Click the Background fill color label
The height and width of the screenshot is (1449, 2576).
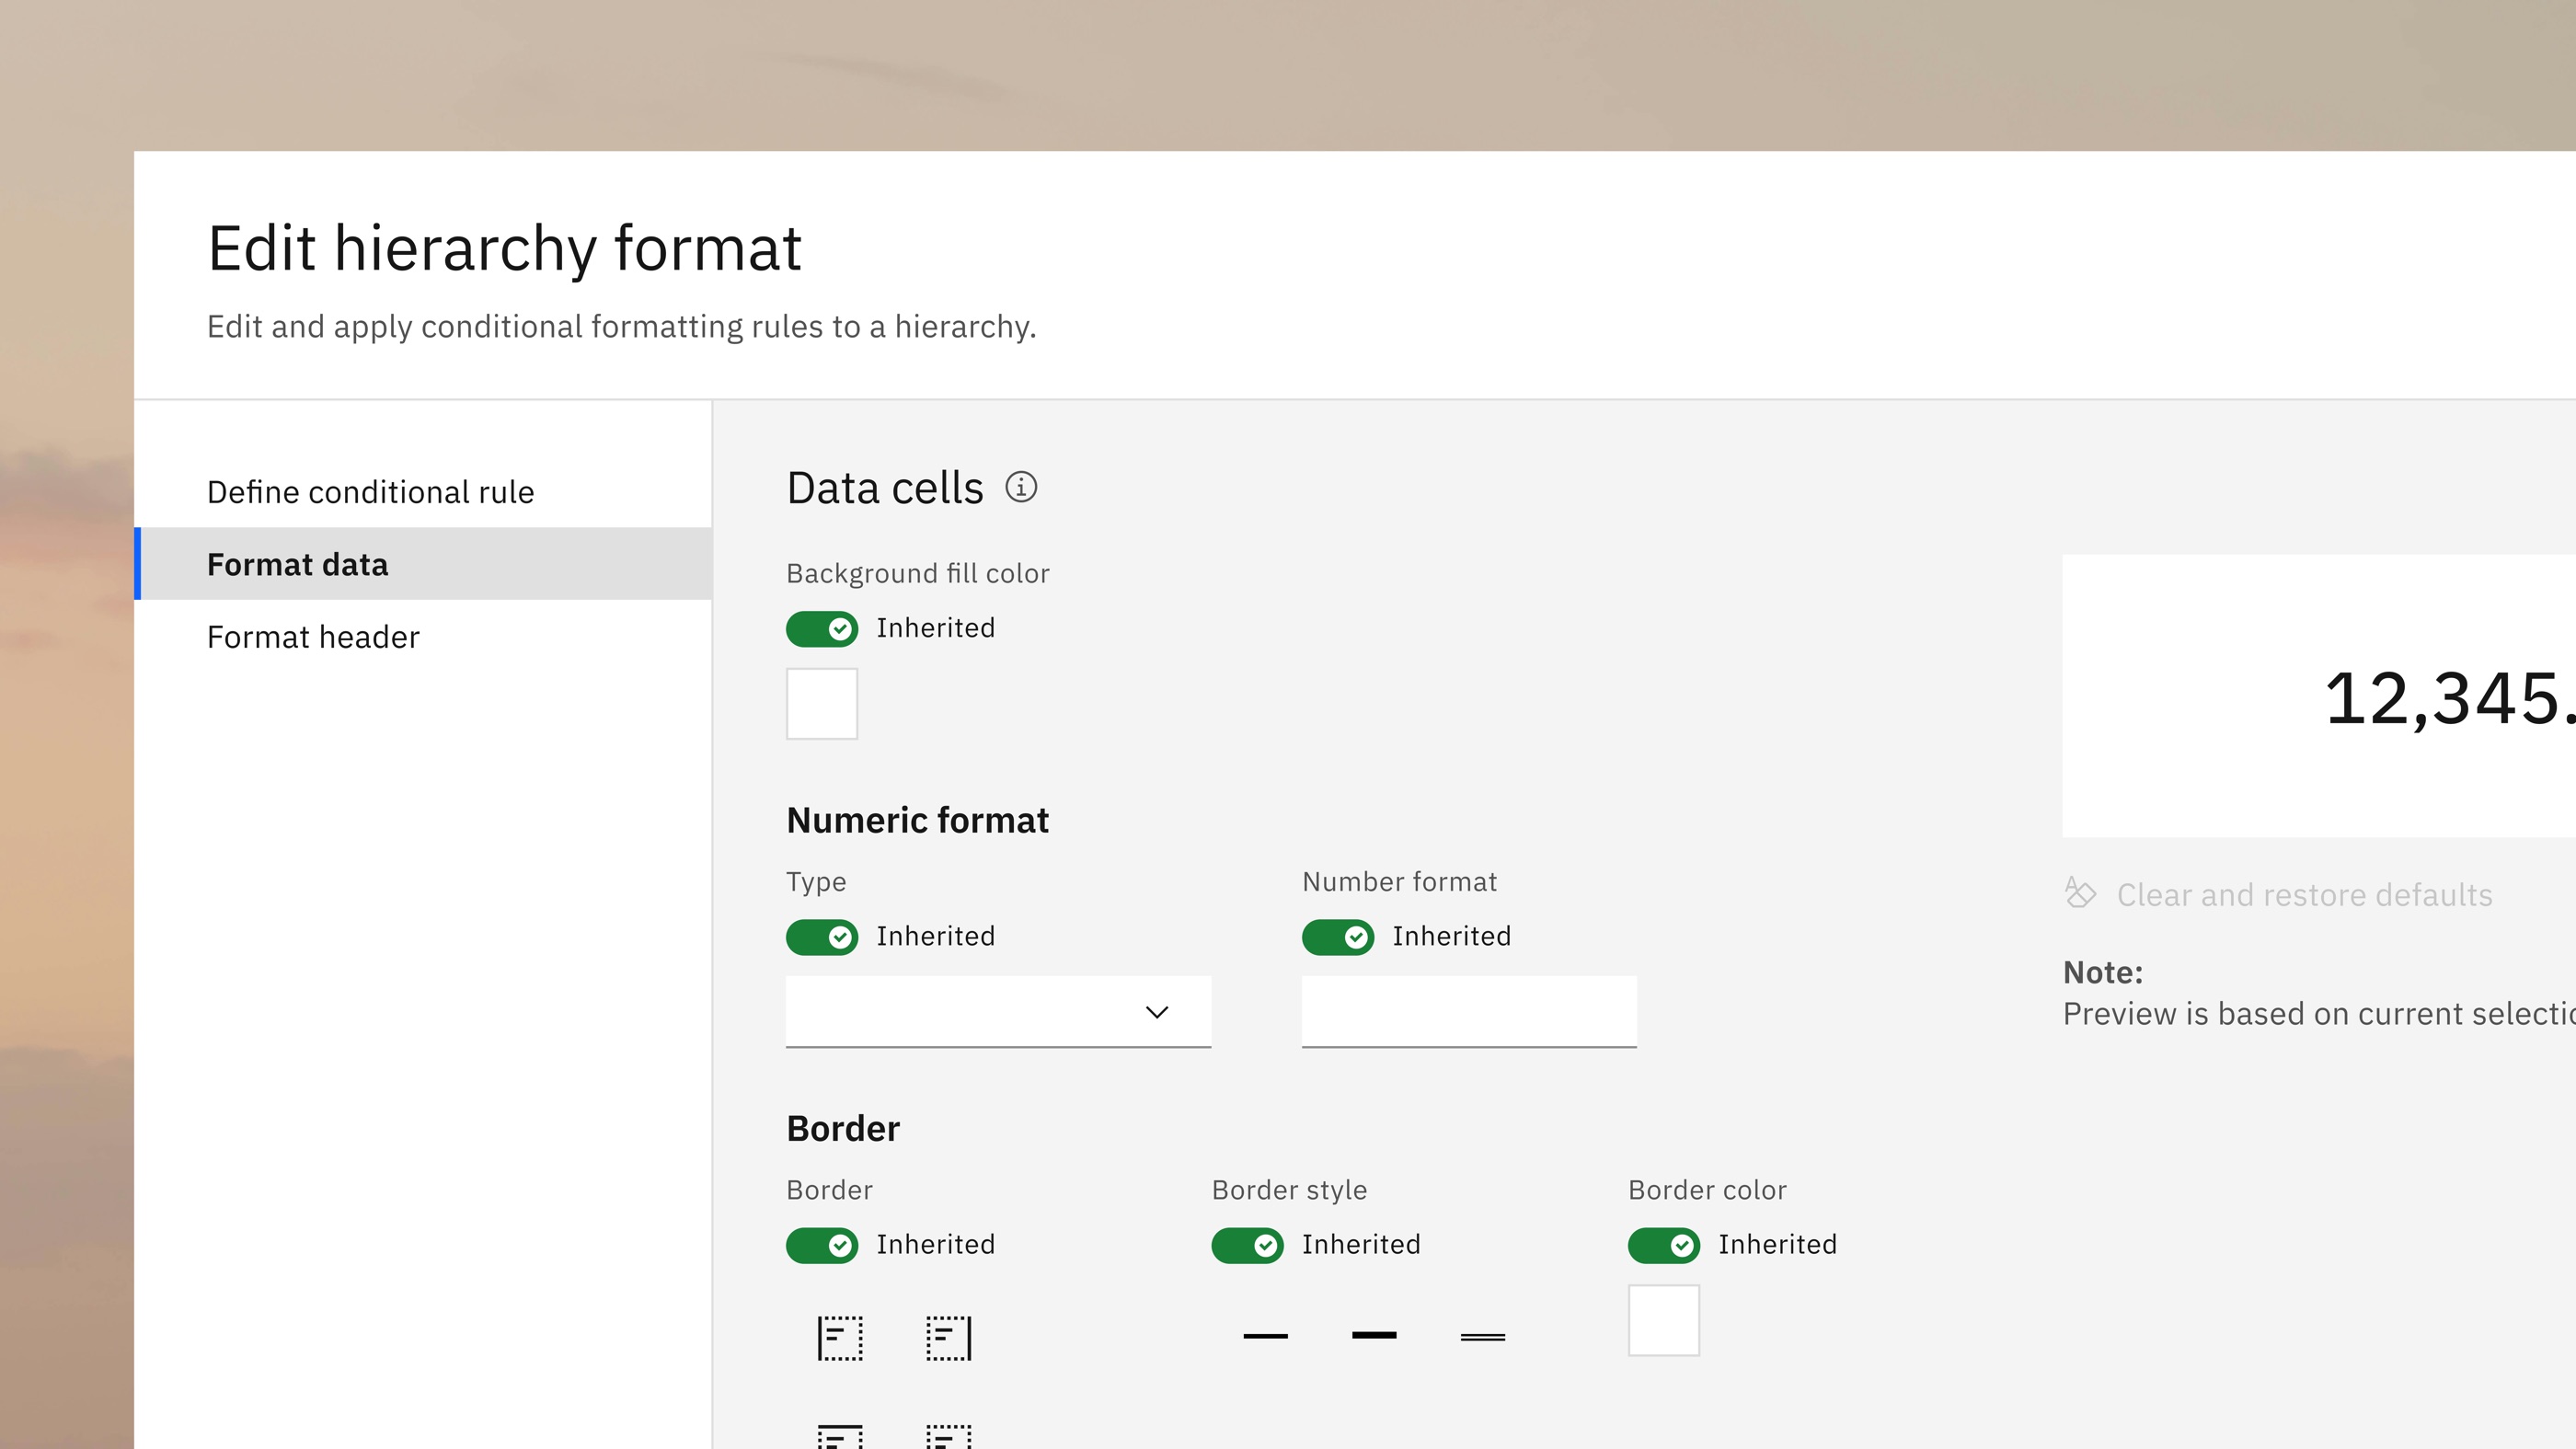(x=917, y=573)
